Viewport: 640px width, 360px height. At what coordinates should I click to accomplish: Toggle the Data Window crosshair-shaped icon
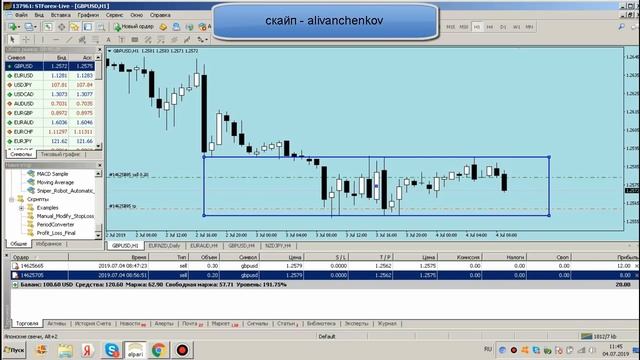61,27
